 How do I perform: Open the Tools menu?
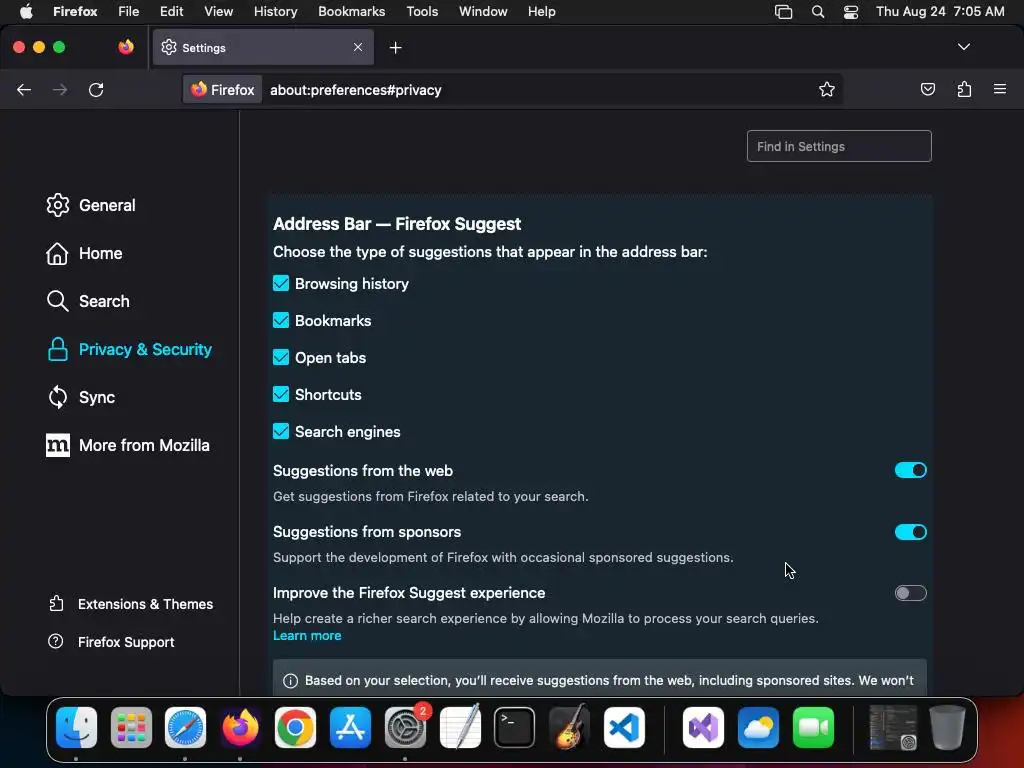pyautogui.click(x=422, y=12)
